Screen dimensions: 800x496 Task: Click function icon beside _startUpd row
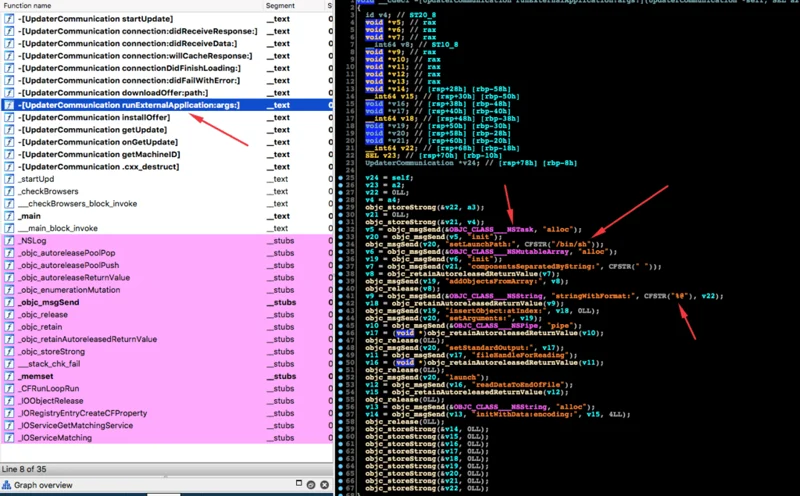(x=9, y=179)
